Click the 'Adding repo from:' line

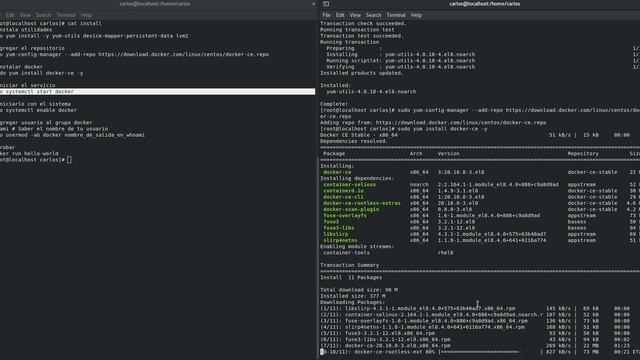[x=433, y=122]
